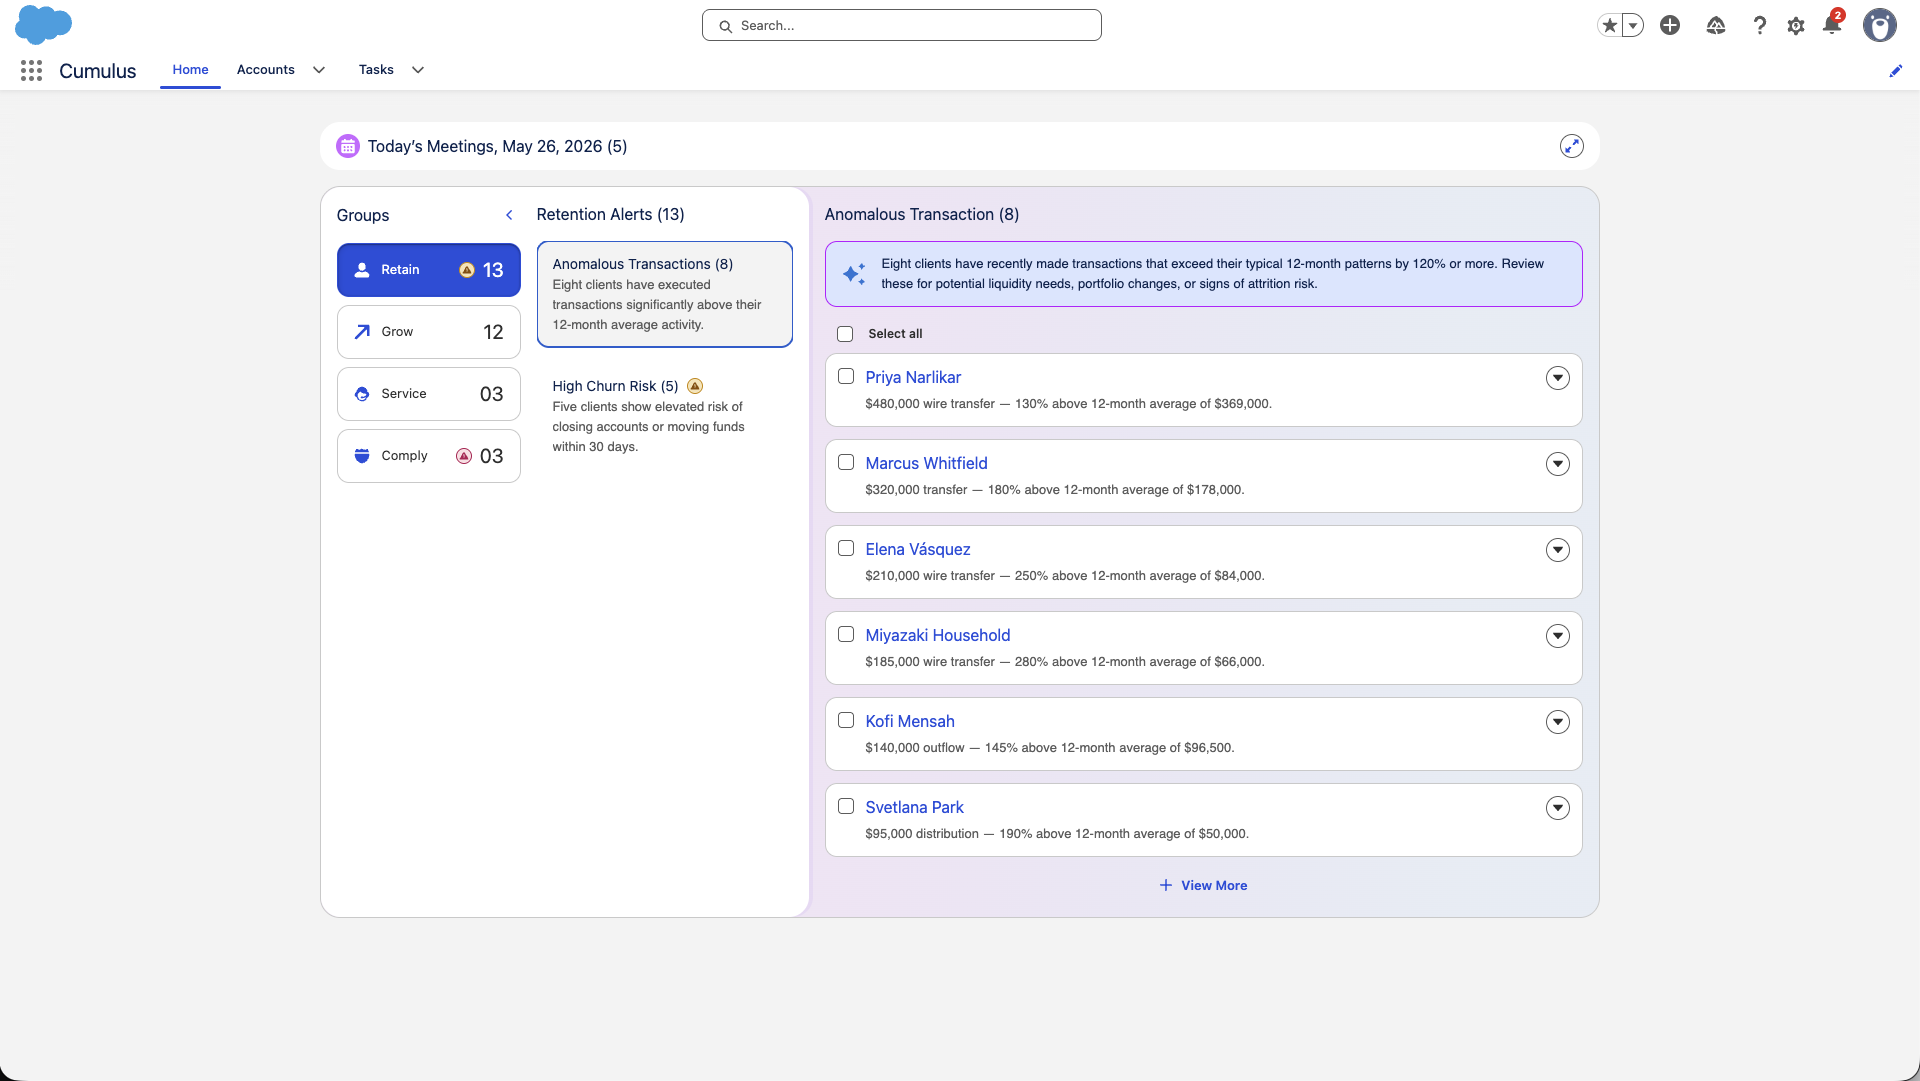Click Today's Meetings, May 26, 2026 header
Viewport: 1920px width, 1081px height.
pos(497,147)
